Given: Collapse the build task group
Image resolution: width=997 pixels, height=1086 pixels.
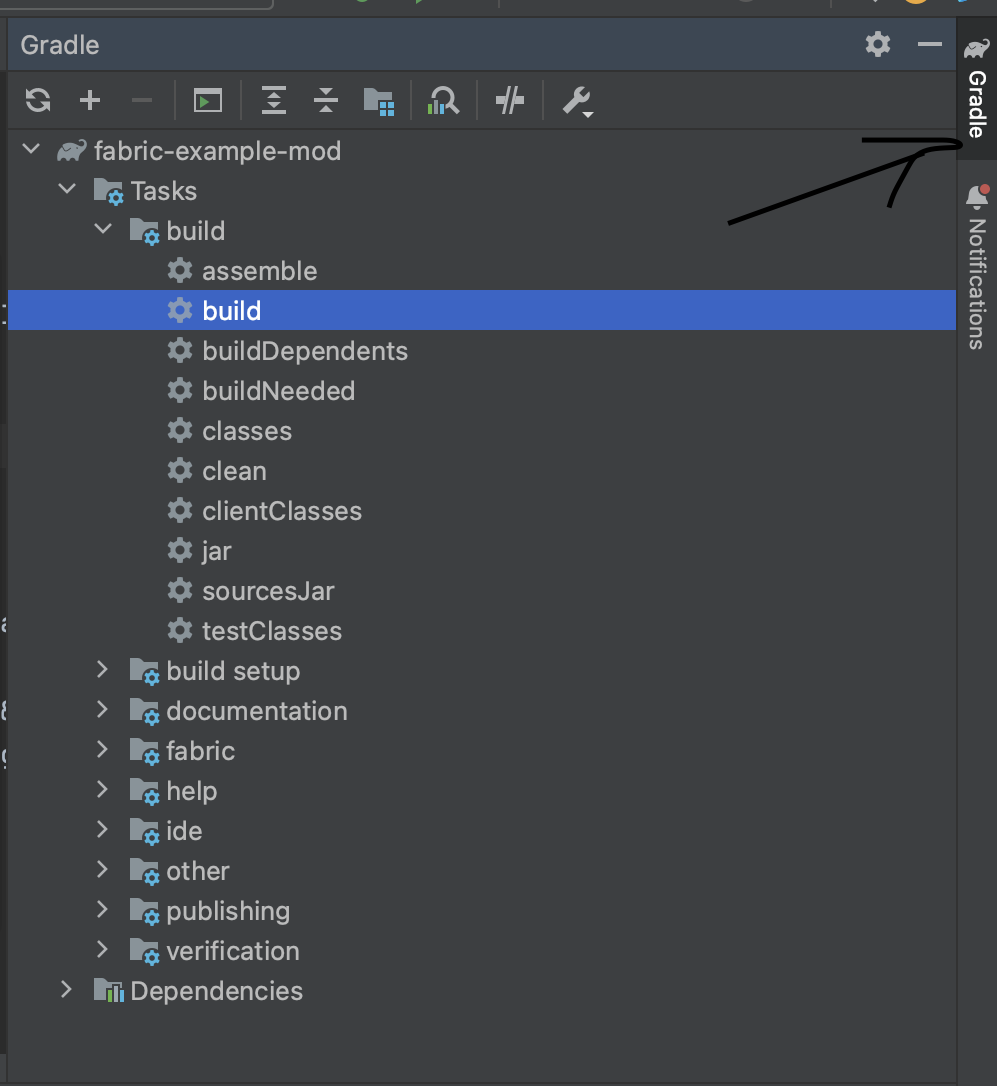Looking at the screenshot, I should click(x=103, y=230).
